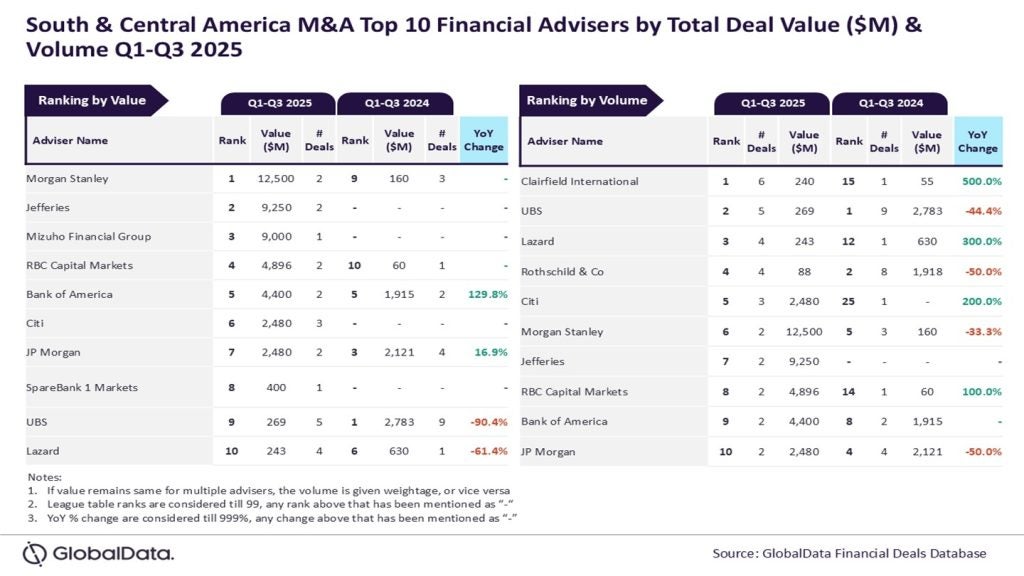Click YoY Change header in volume table
Image resolution: width=1024 pixels, height=576 pixels.
977,141
